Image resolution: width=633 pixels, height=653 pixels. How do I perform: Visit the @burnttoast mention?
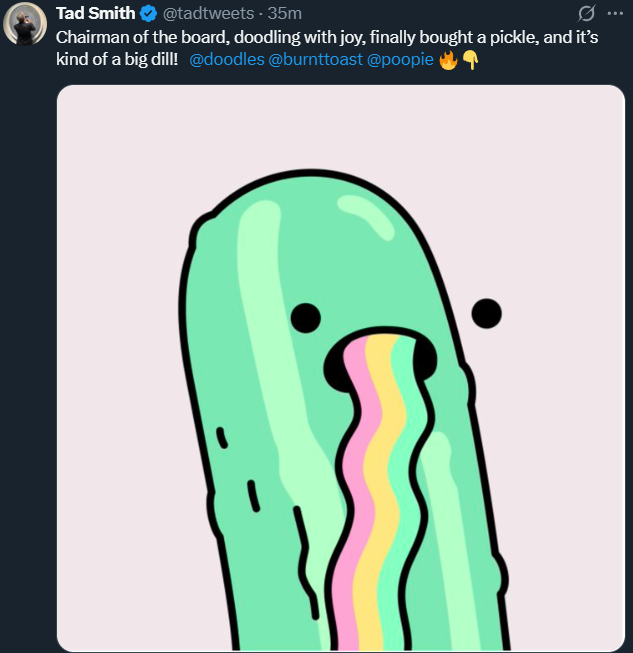tap(316, 60)
